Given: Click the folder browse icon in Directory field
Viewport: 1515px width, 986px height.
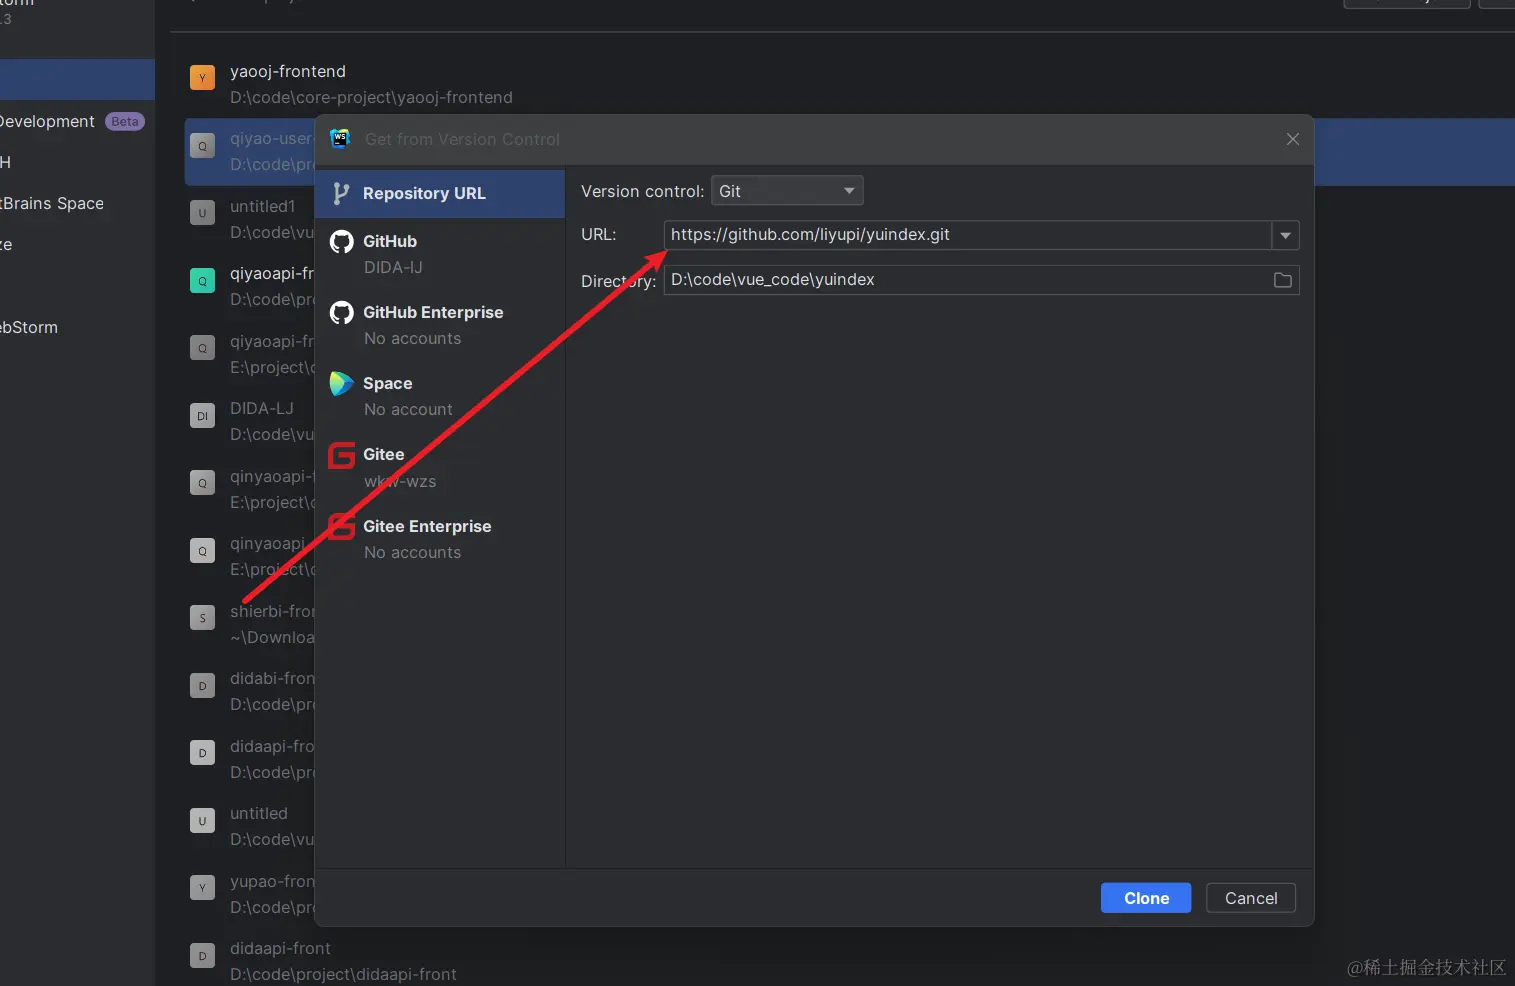Looking at the screenshot, I should pyautogui.click(x=1283, y=280).
